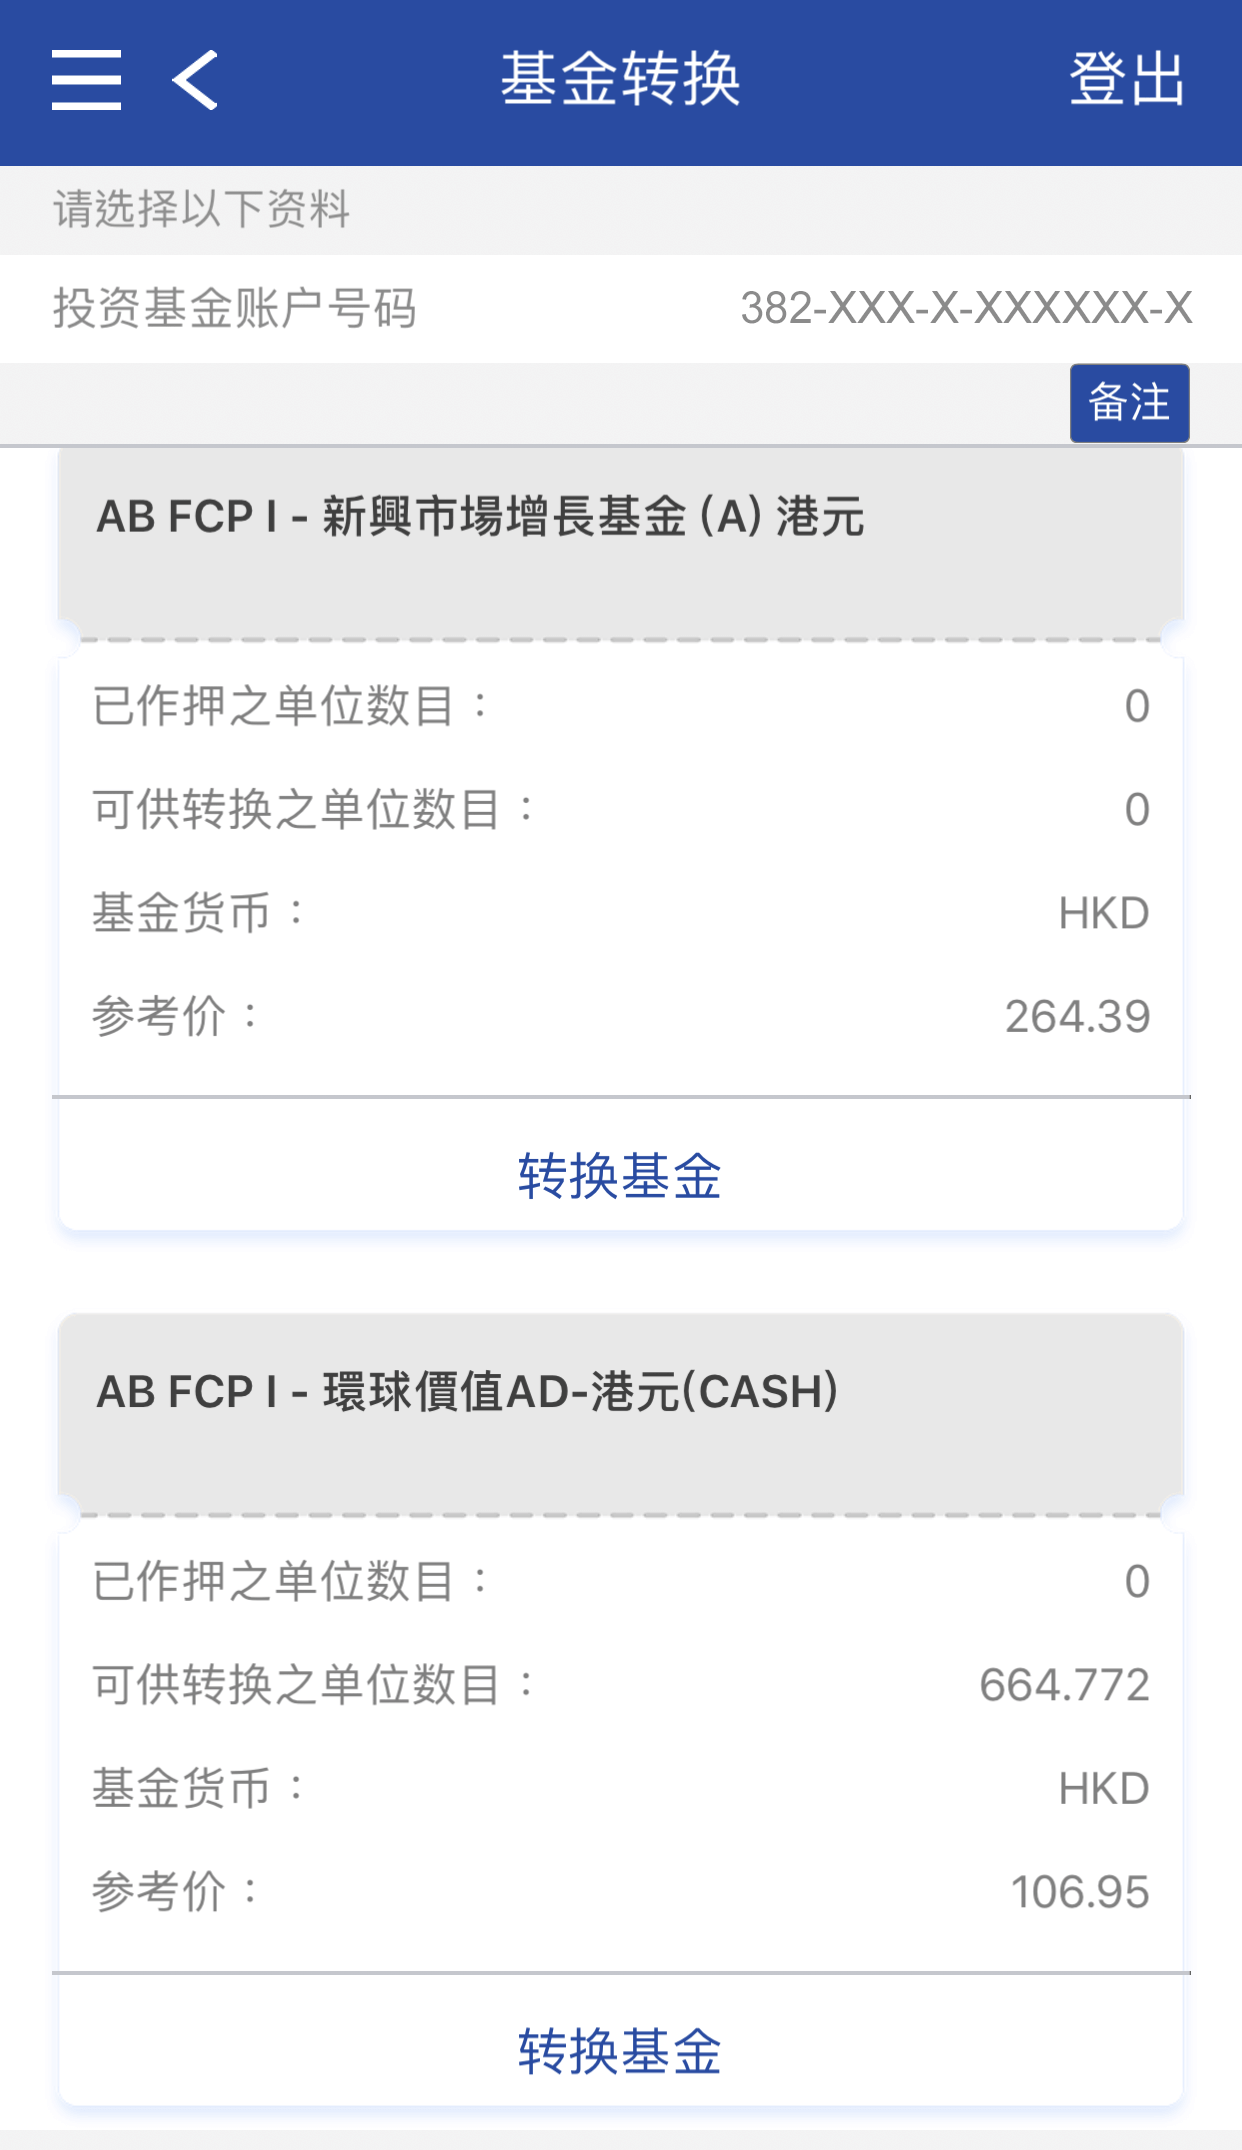Click the reference price 264.39
Viewport: 1242px width, 2150px height.
pos(1077,1017)
